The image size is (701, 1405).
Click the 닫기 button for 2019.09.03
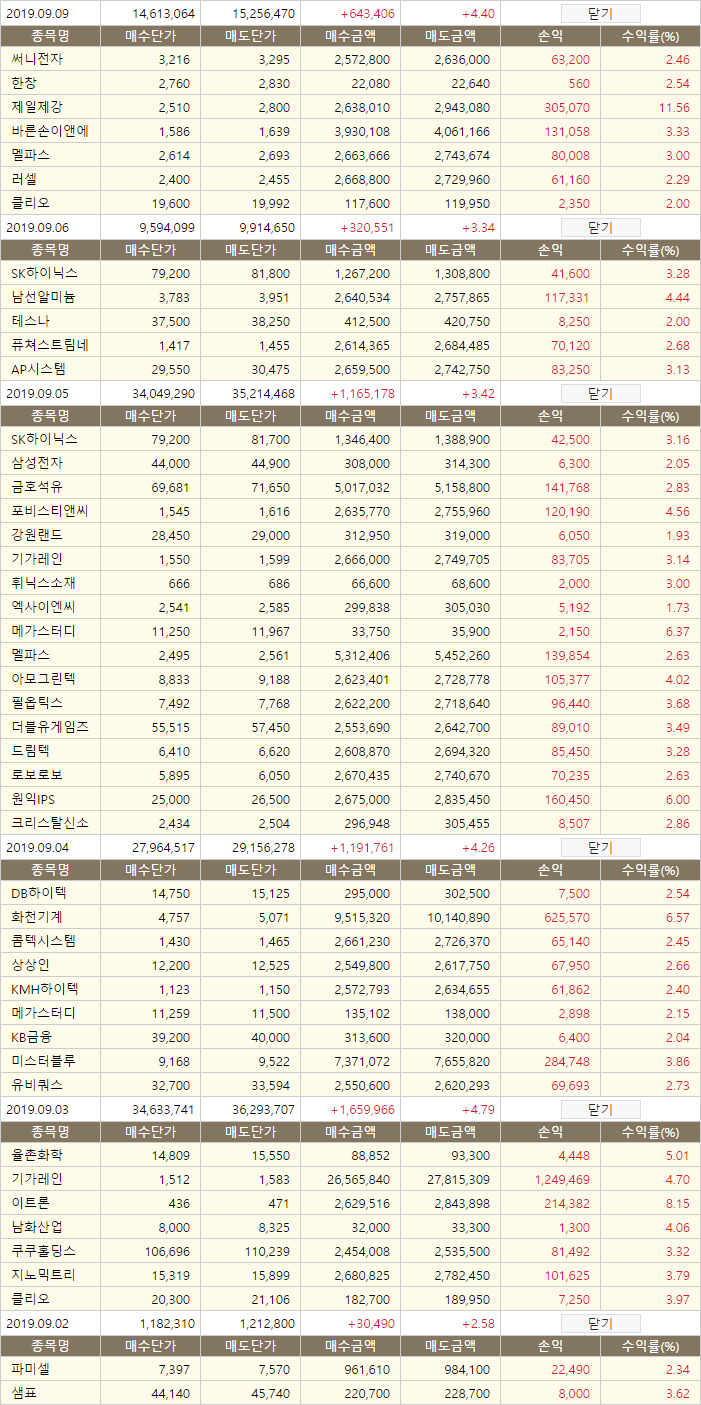point(601,1109)
